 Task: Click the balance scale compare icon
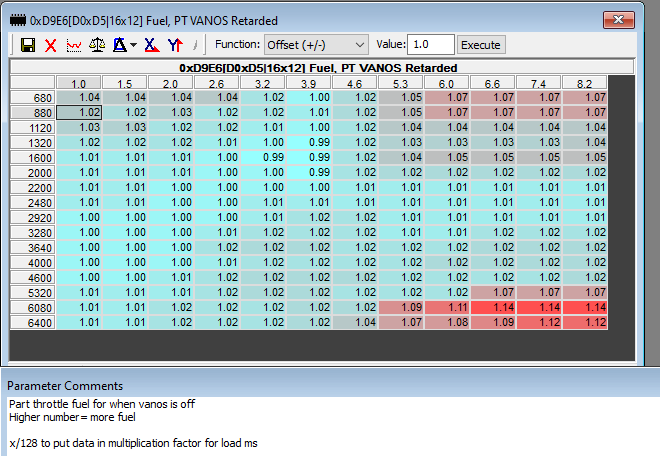point(97,45)
